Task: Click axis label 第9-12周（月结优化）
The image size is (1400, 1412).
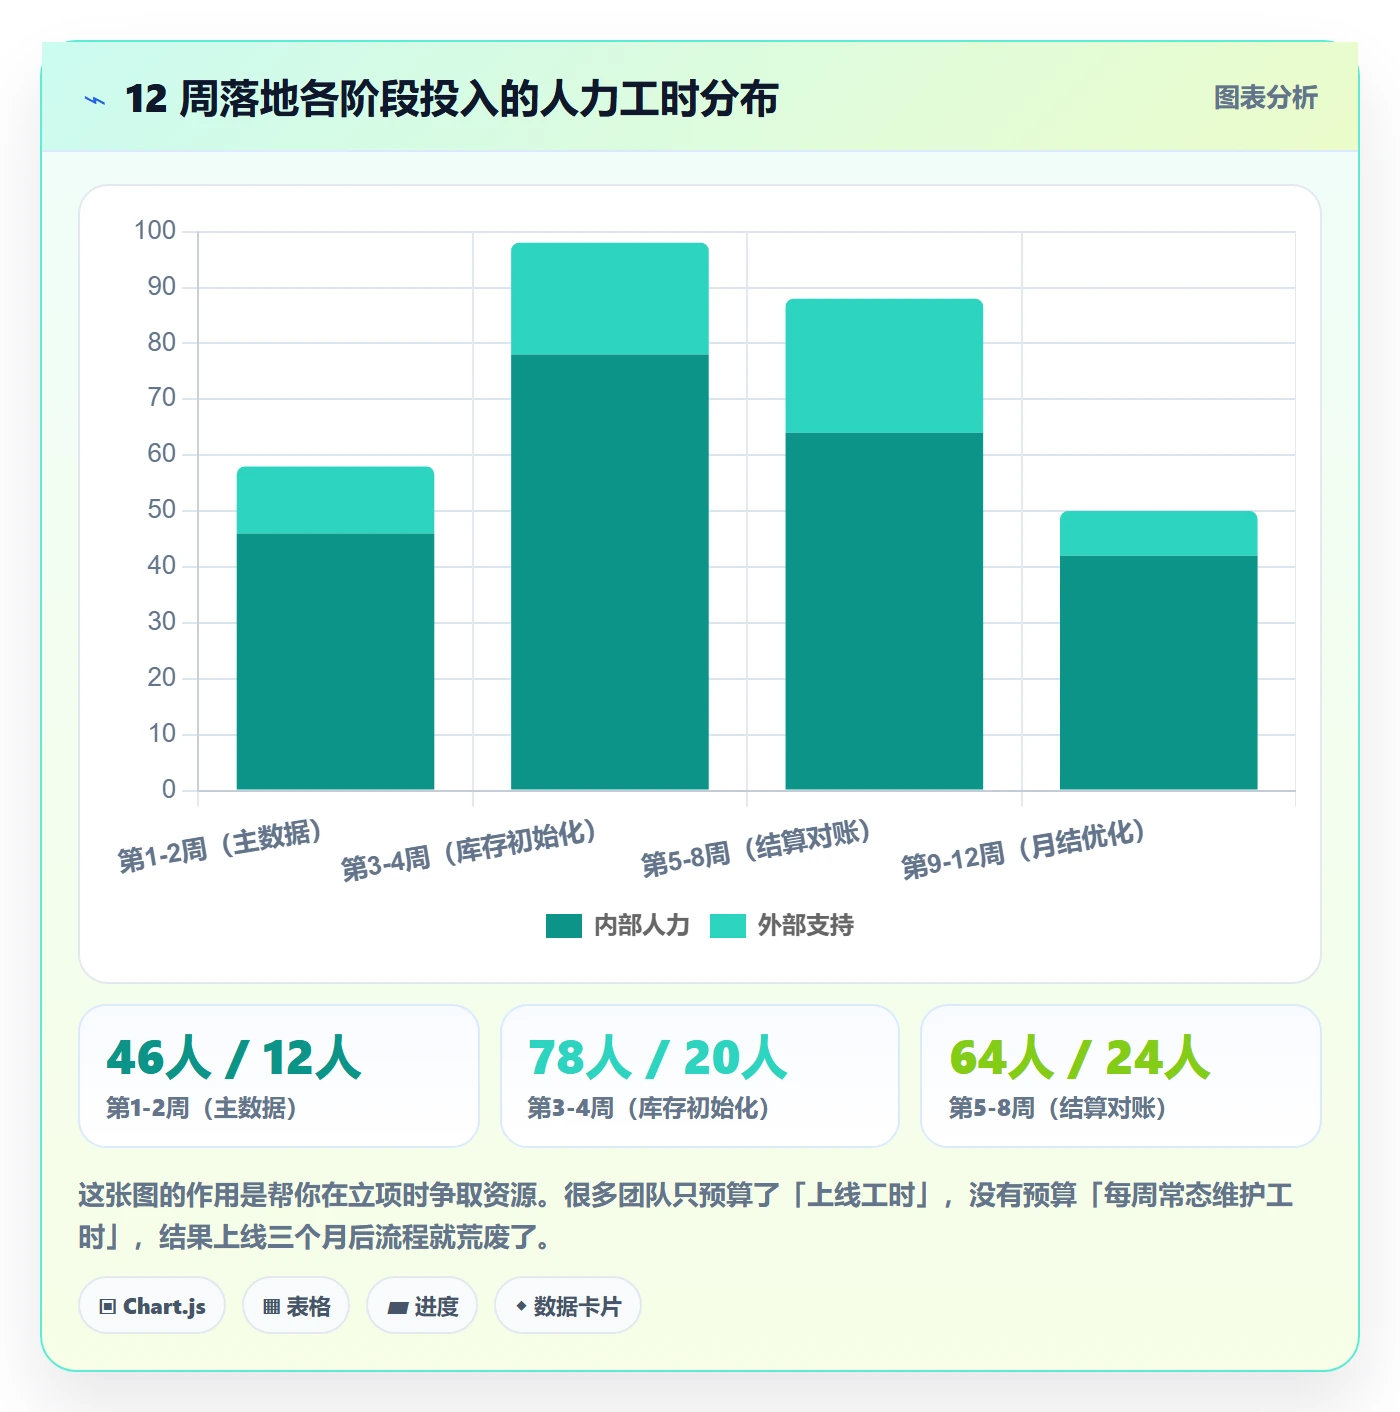Action: [1025, 850]
